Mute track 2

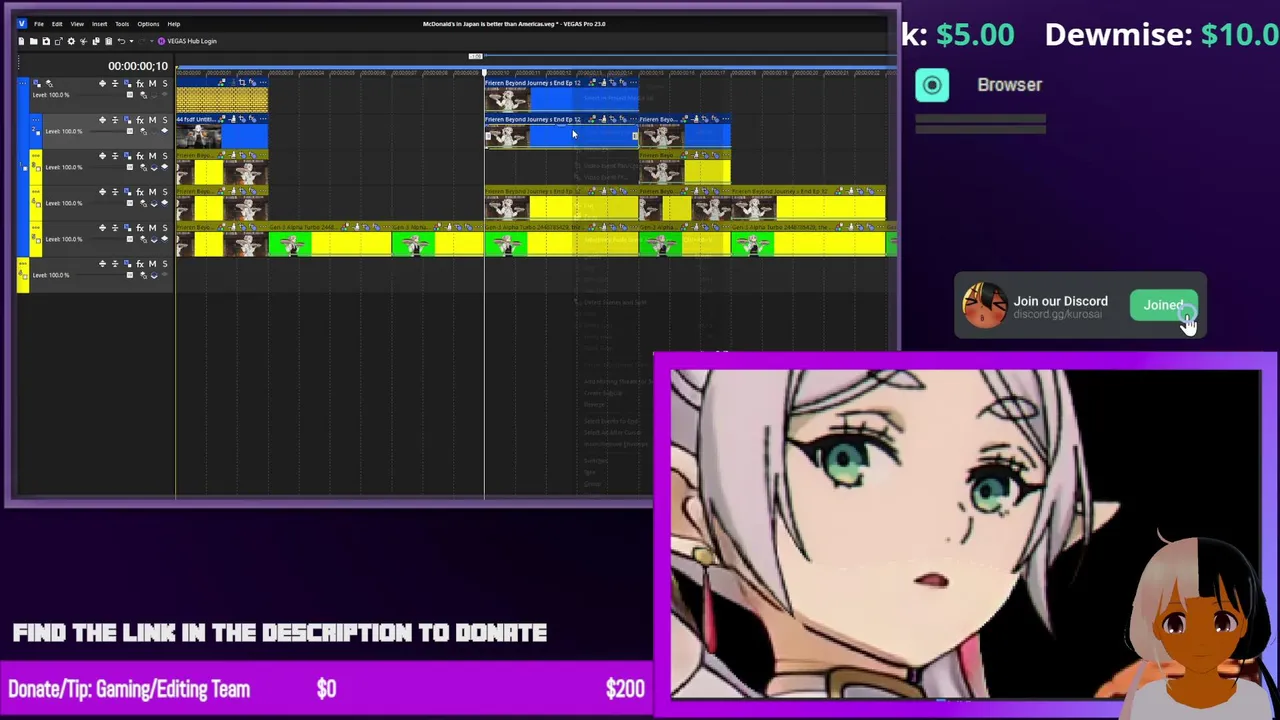tap(152, 120)
